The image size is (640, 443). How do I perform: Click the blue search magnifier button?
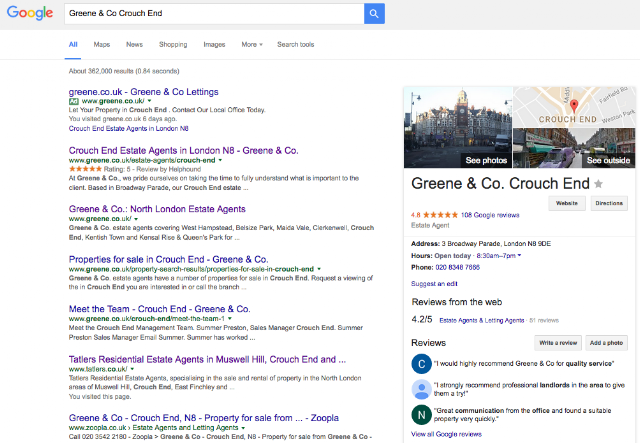coord(374,13)
